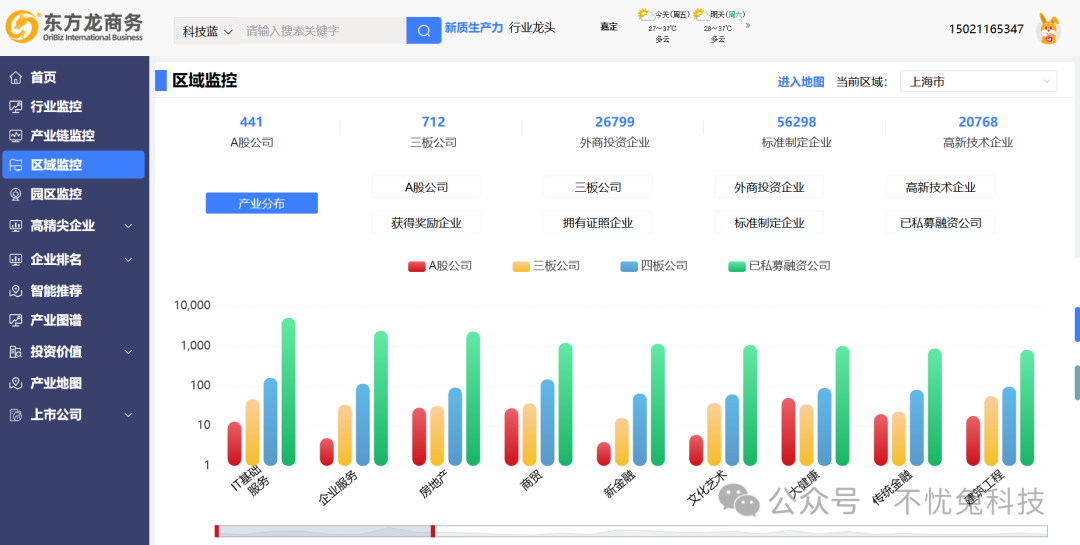Switch to the 高新技术企业 filter tab

(940, 187)
